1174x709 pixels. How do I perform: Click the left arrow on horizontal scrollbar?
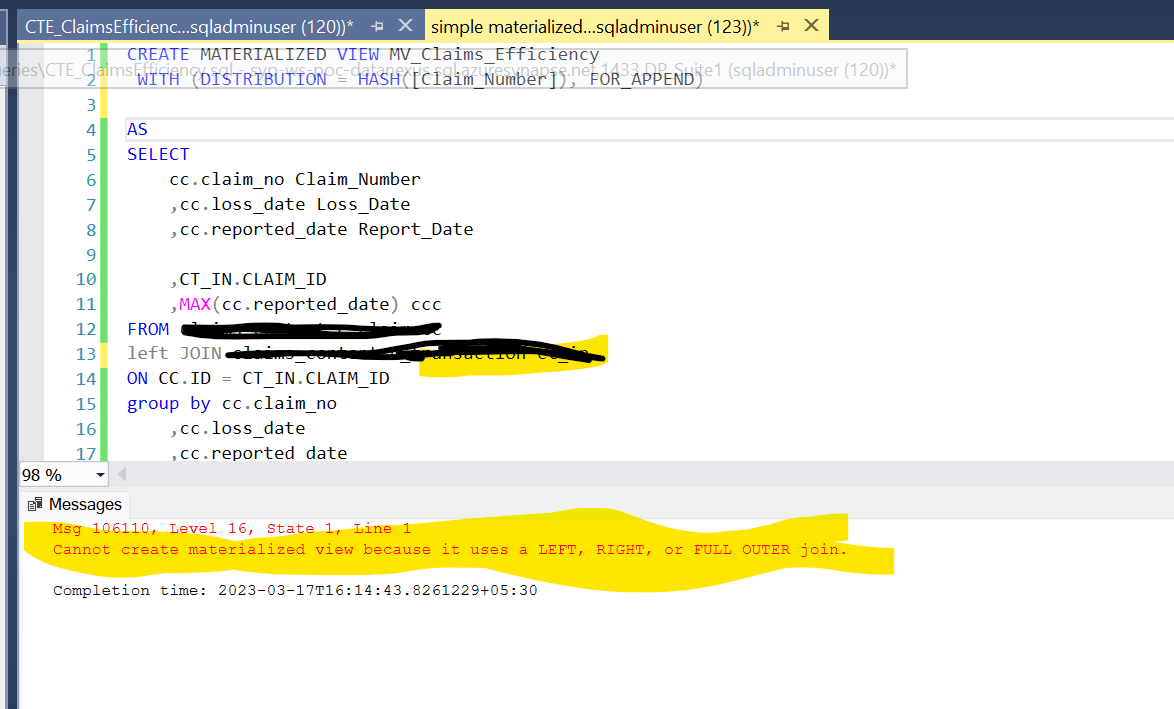coord(120,474)
